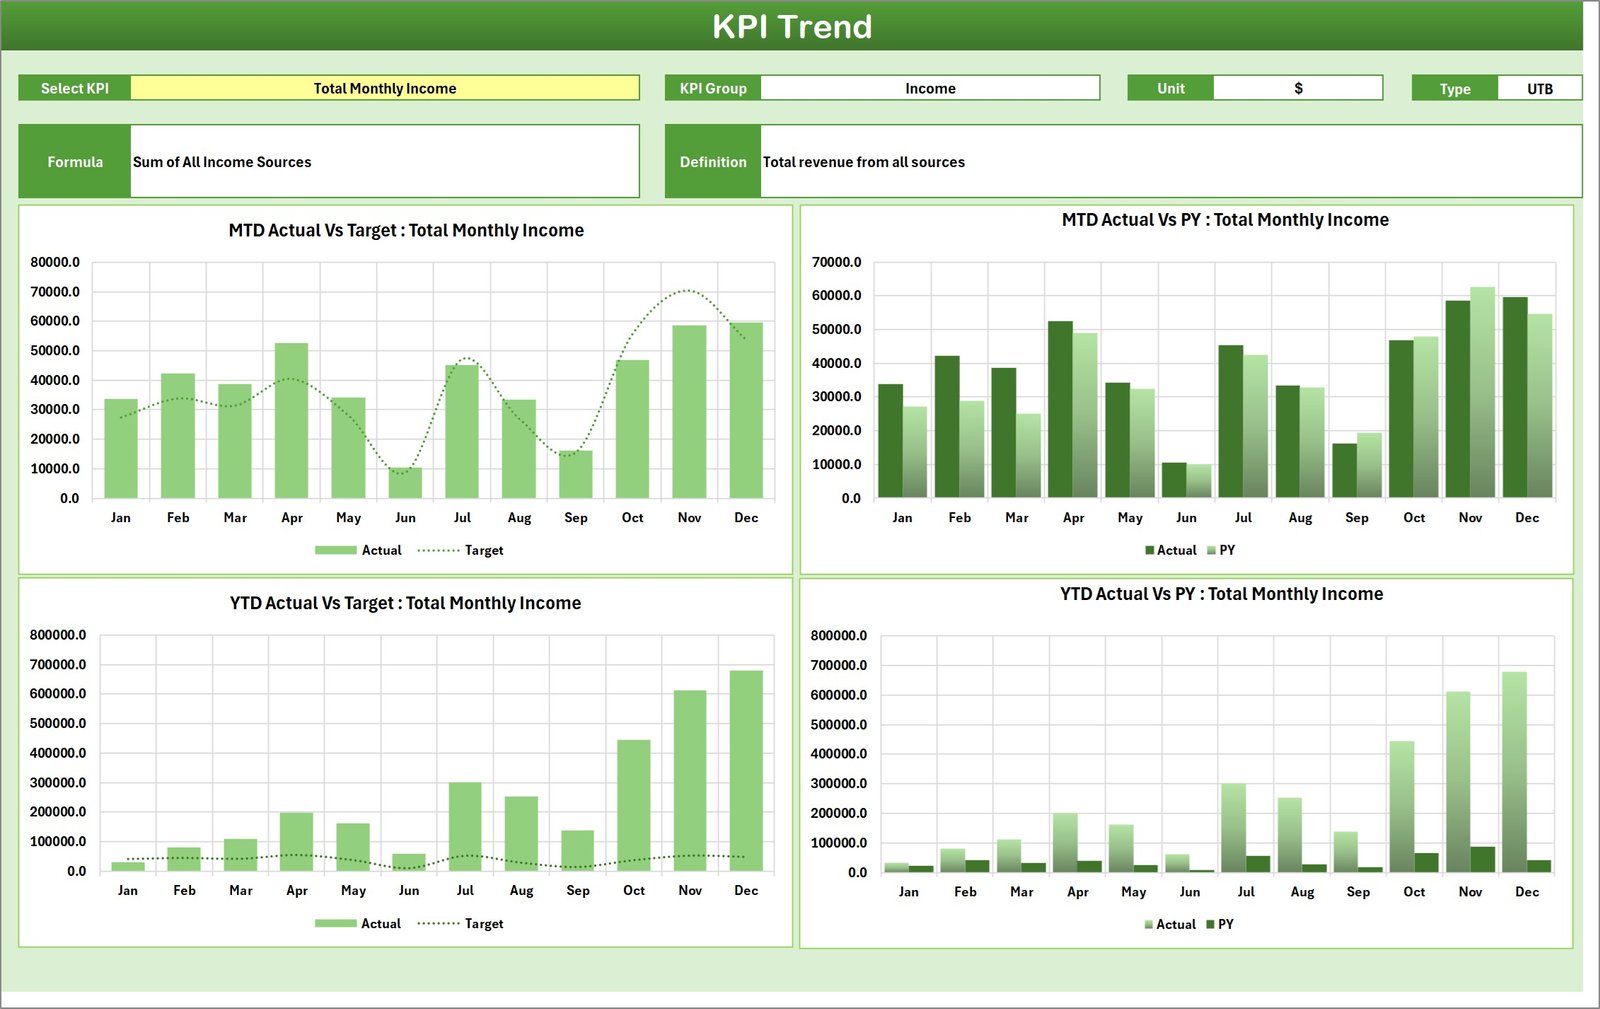This screenshot has width=1600, height=1009.
Task: Click the MTD Actual Vs Target chart title
Action: (405, 230)
